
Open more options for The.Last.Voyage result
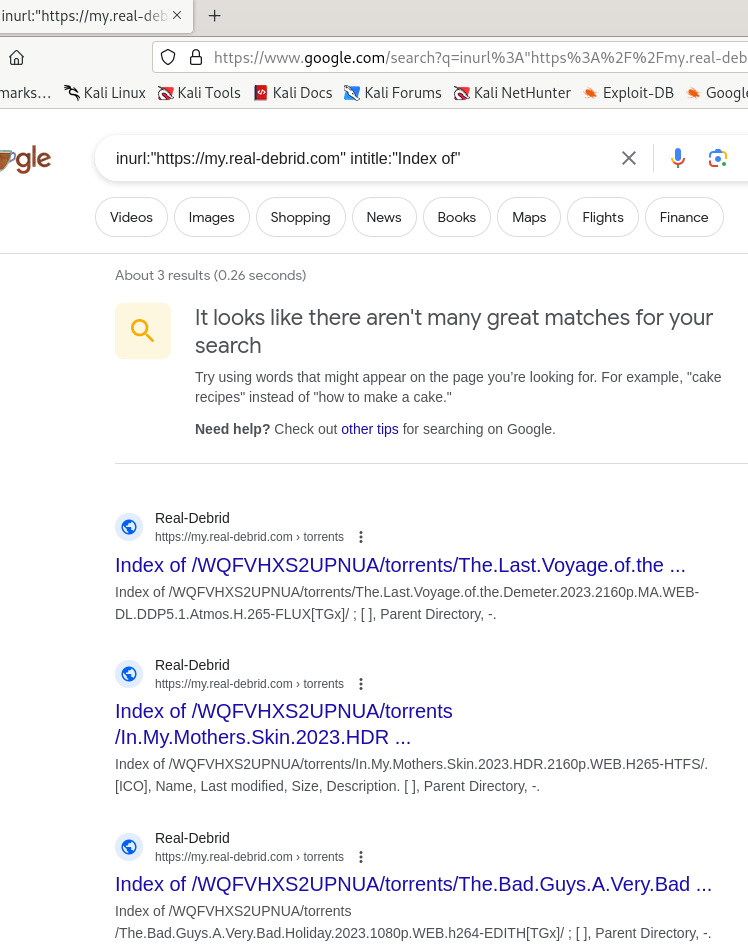[361, 537]
